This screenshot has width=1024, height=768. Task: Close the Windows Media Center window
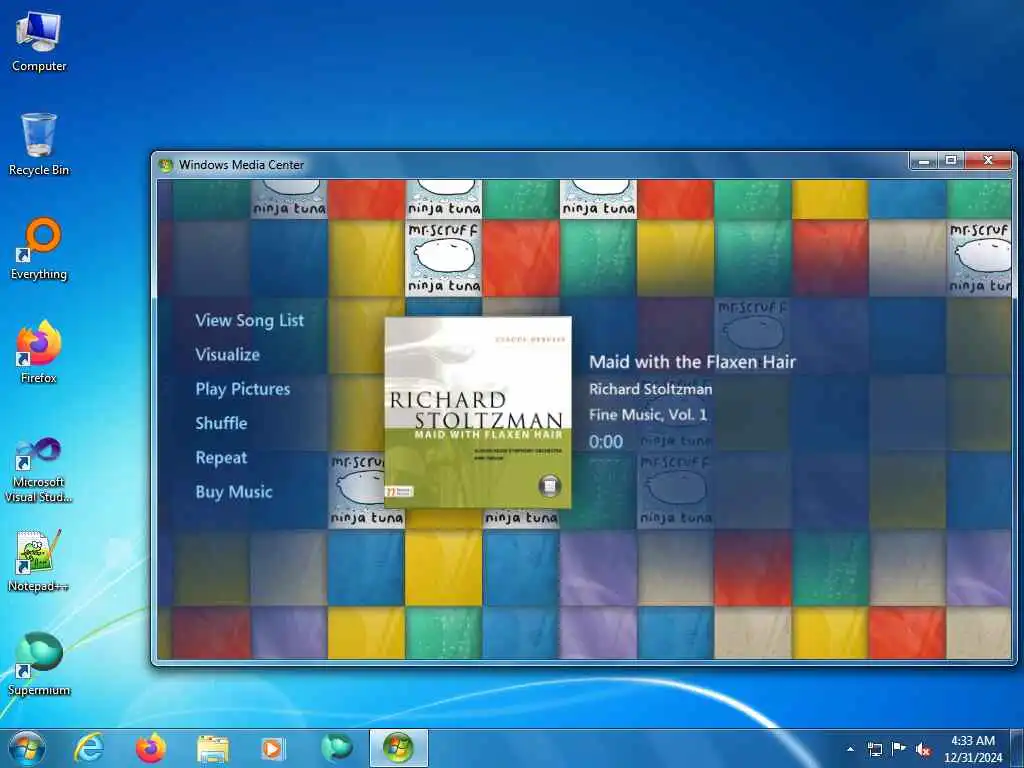[x=988, y=161]
